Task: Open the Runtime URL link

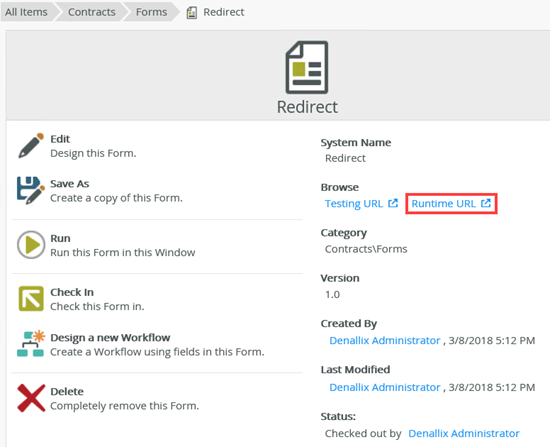Action: click(x=451, y=204)
